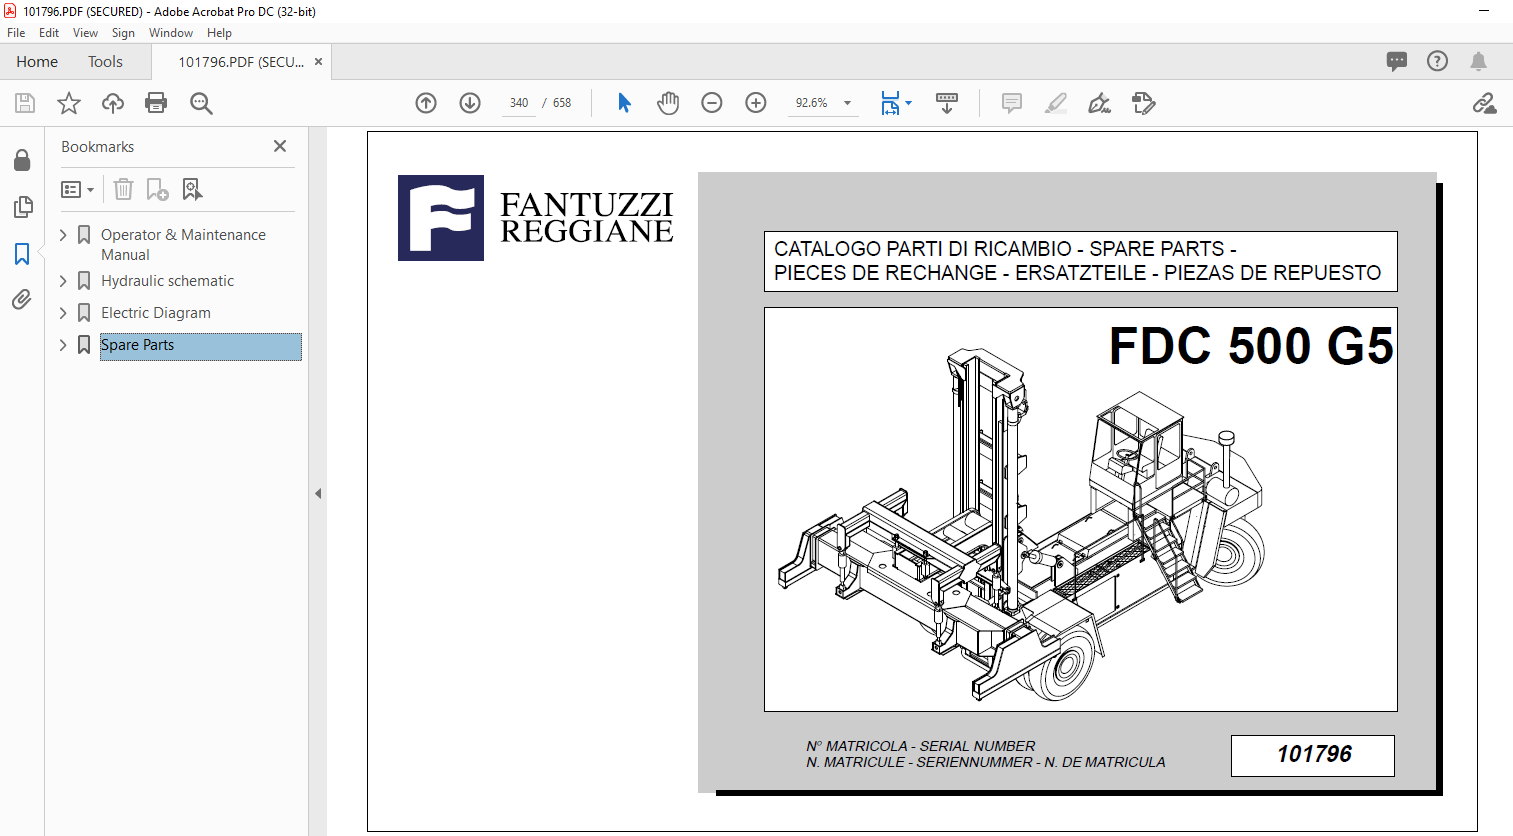Click the page number field showing 340
Screen dimensions: 1513x836
519,103
